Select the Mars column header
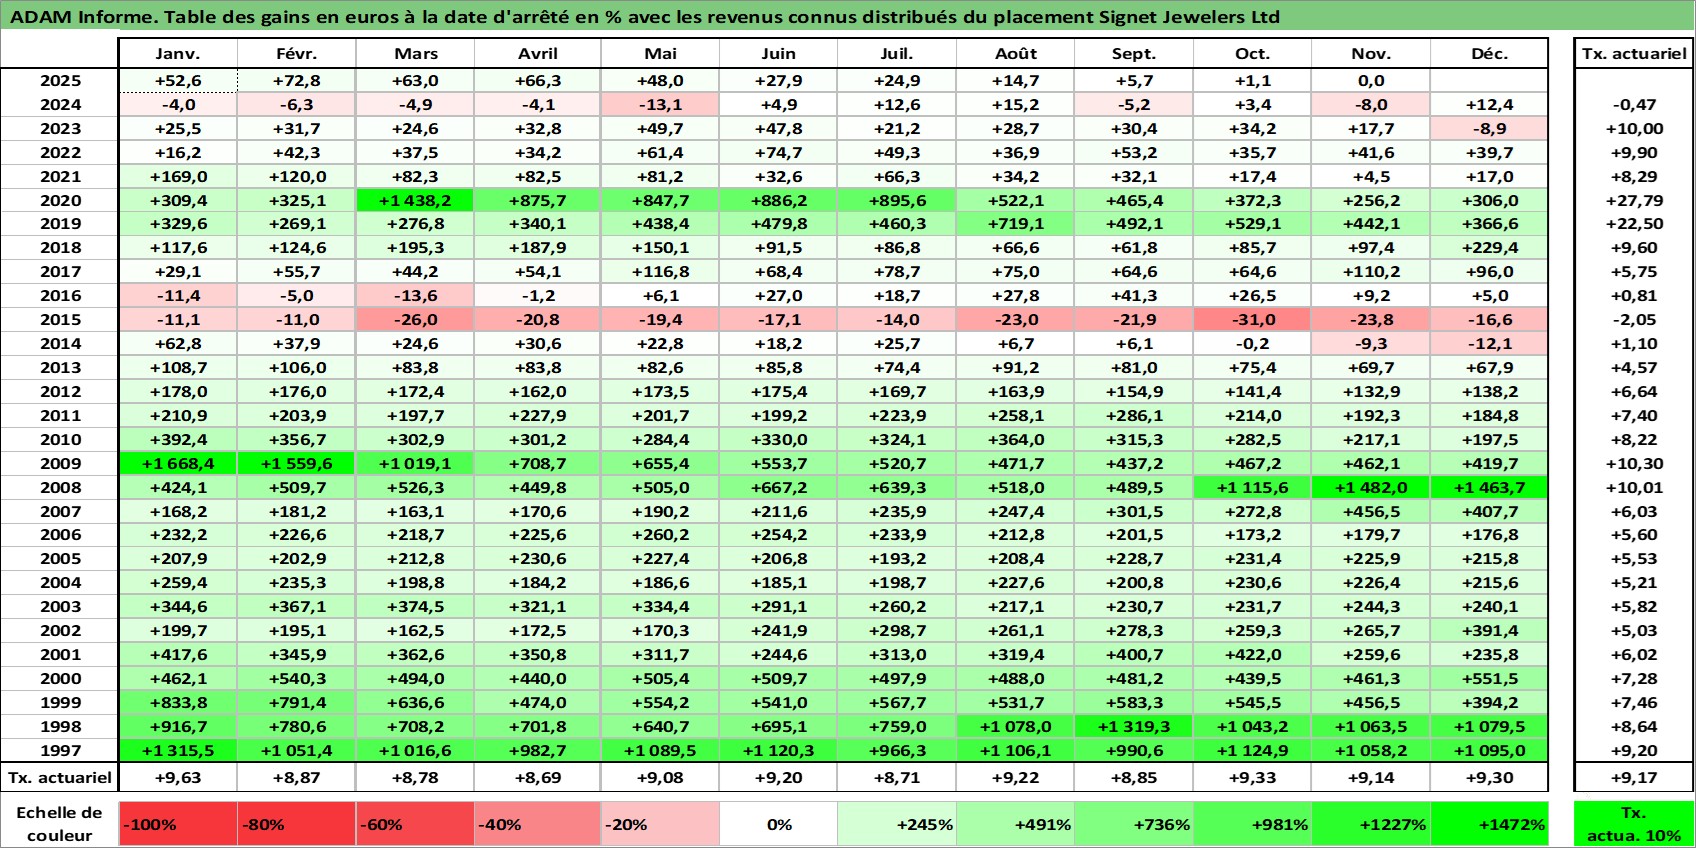This screenshot has width=1696, height=848. 415,54
